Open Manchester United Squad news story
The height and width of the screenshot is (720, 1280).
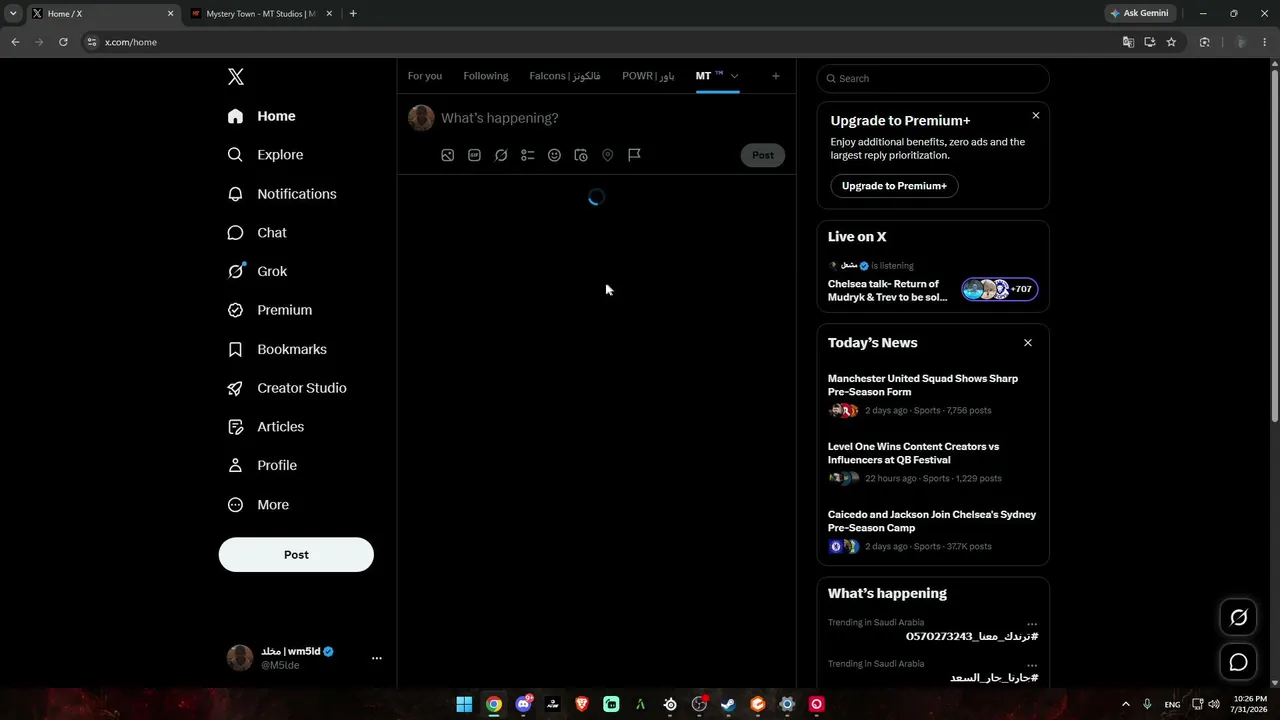(933, 394)
